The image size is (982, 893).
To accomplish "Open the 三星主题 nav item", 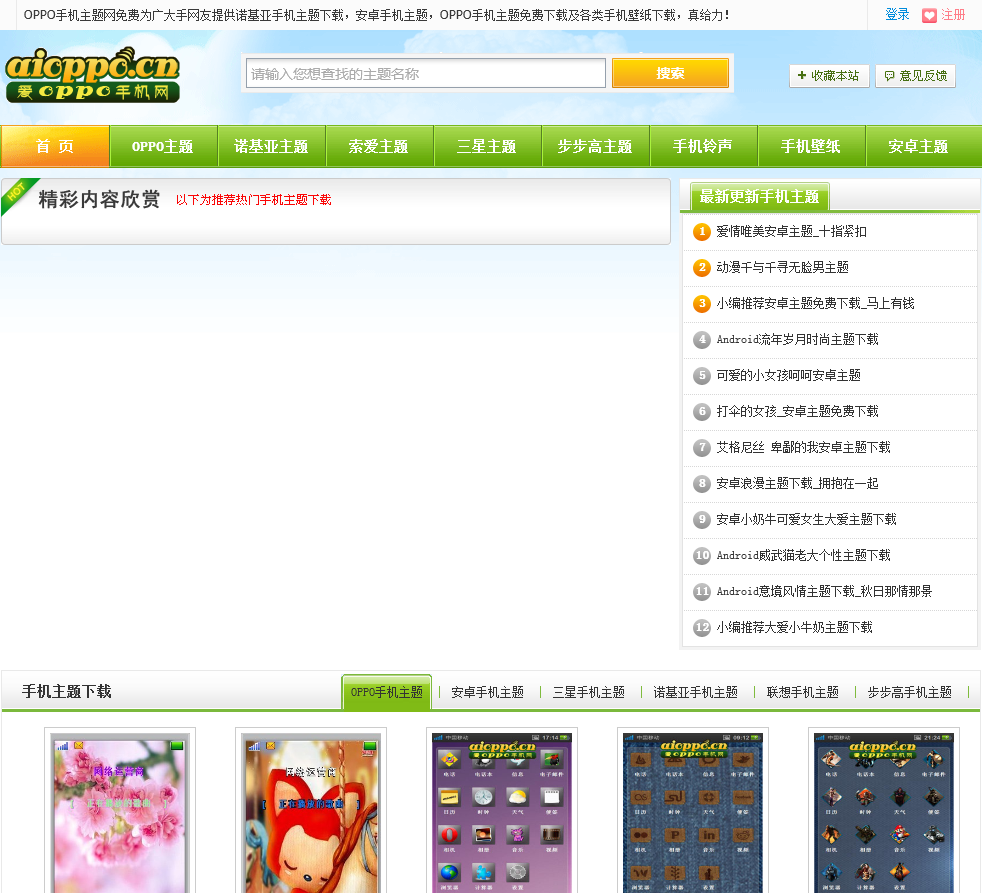I will (487, 146).
